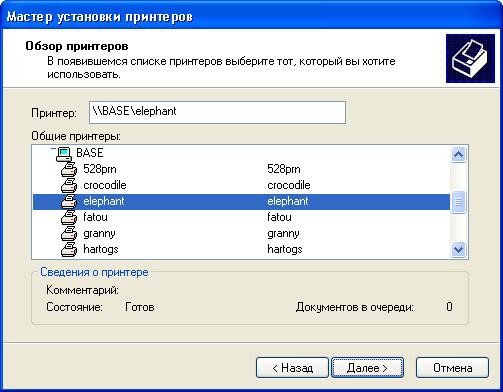Collapse the BASE computer node
The image size is (503, 392).
pos(53,150)
